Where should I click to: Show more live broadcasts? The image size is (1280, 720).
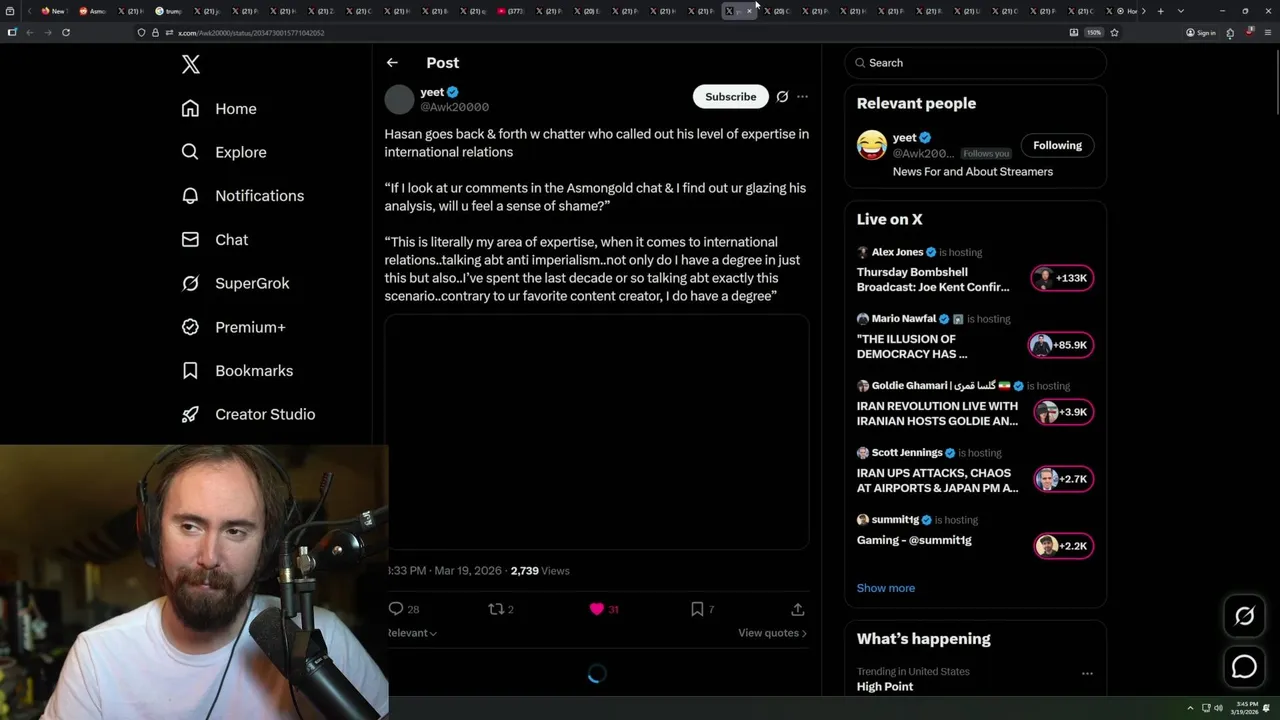pos(885,588)
